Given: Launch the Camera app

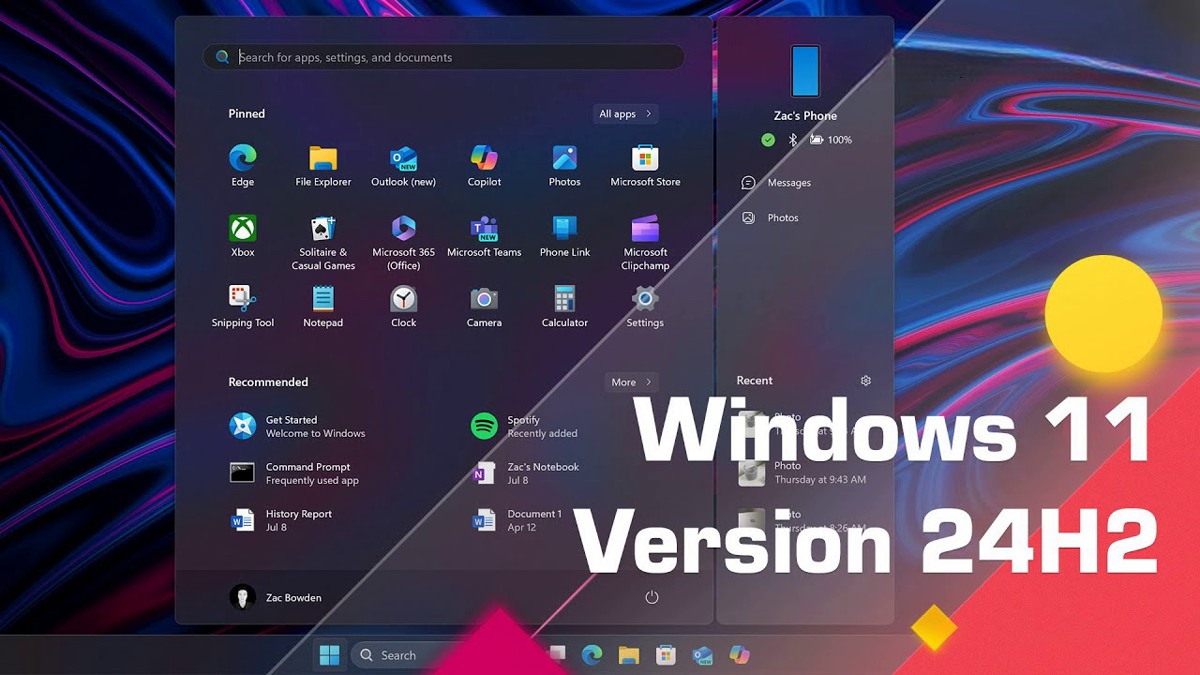Looking at the screenshot, I should (x=484, y=307).
